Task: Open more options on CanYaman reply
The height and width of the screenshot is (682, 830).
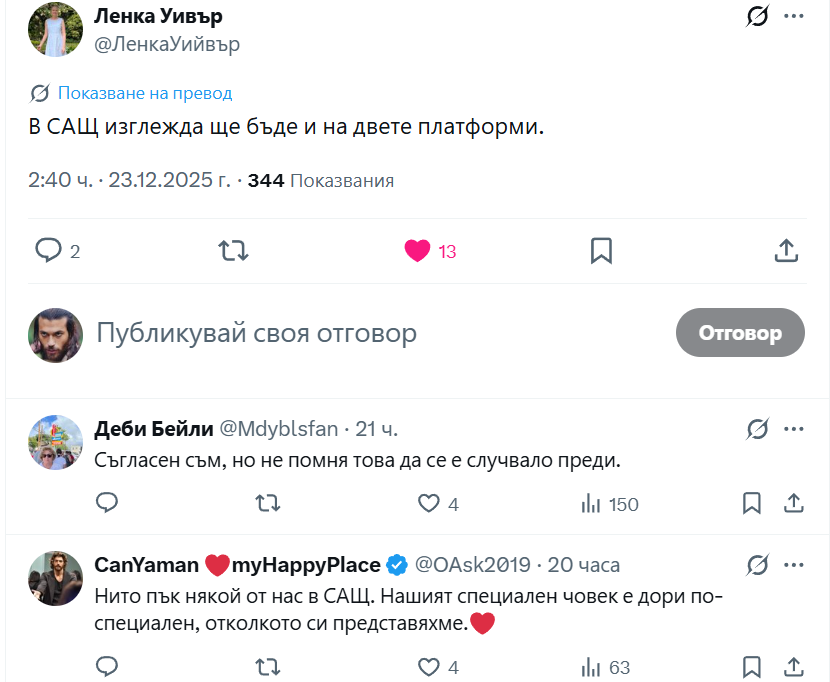Action: 794,564
